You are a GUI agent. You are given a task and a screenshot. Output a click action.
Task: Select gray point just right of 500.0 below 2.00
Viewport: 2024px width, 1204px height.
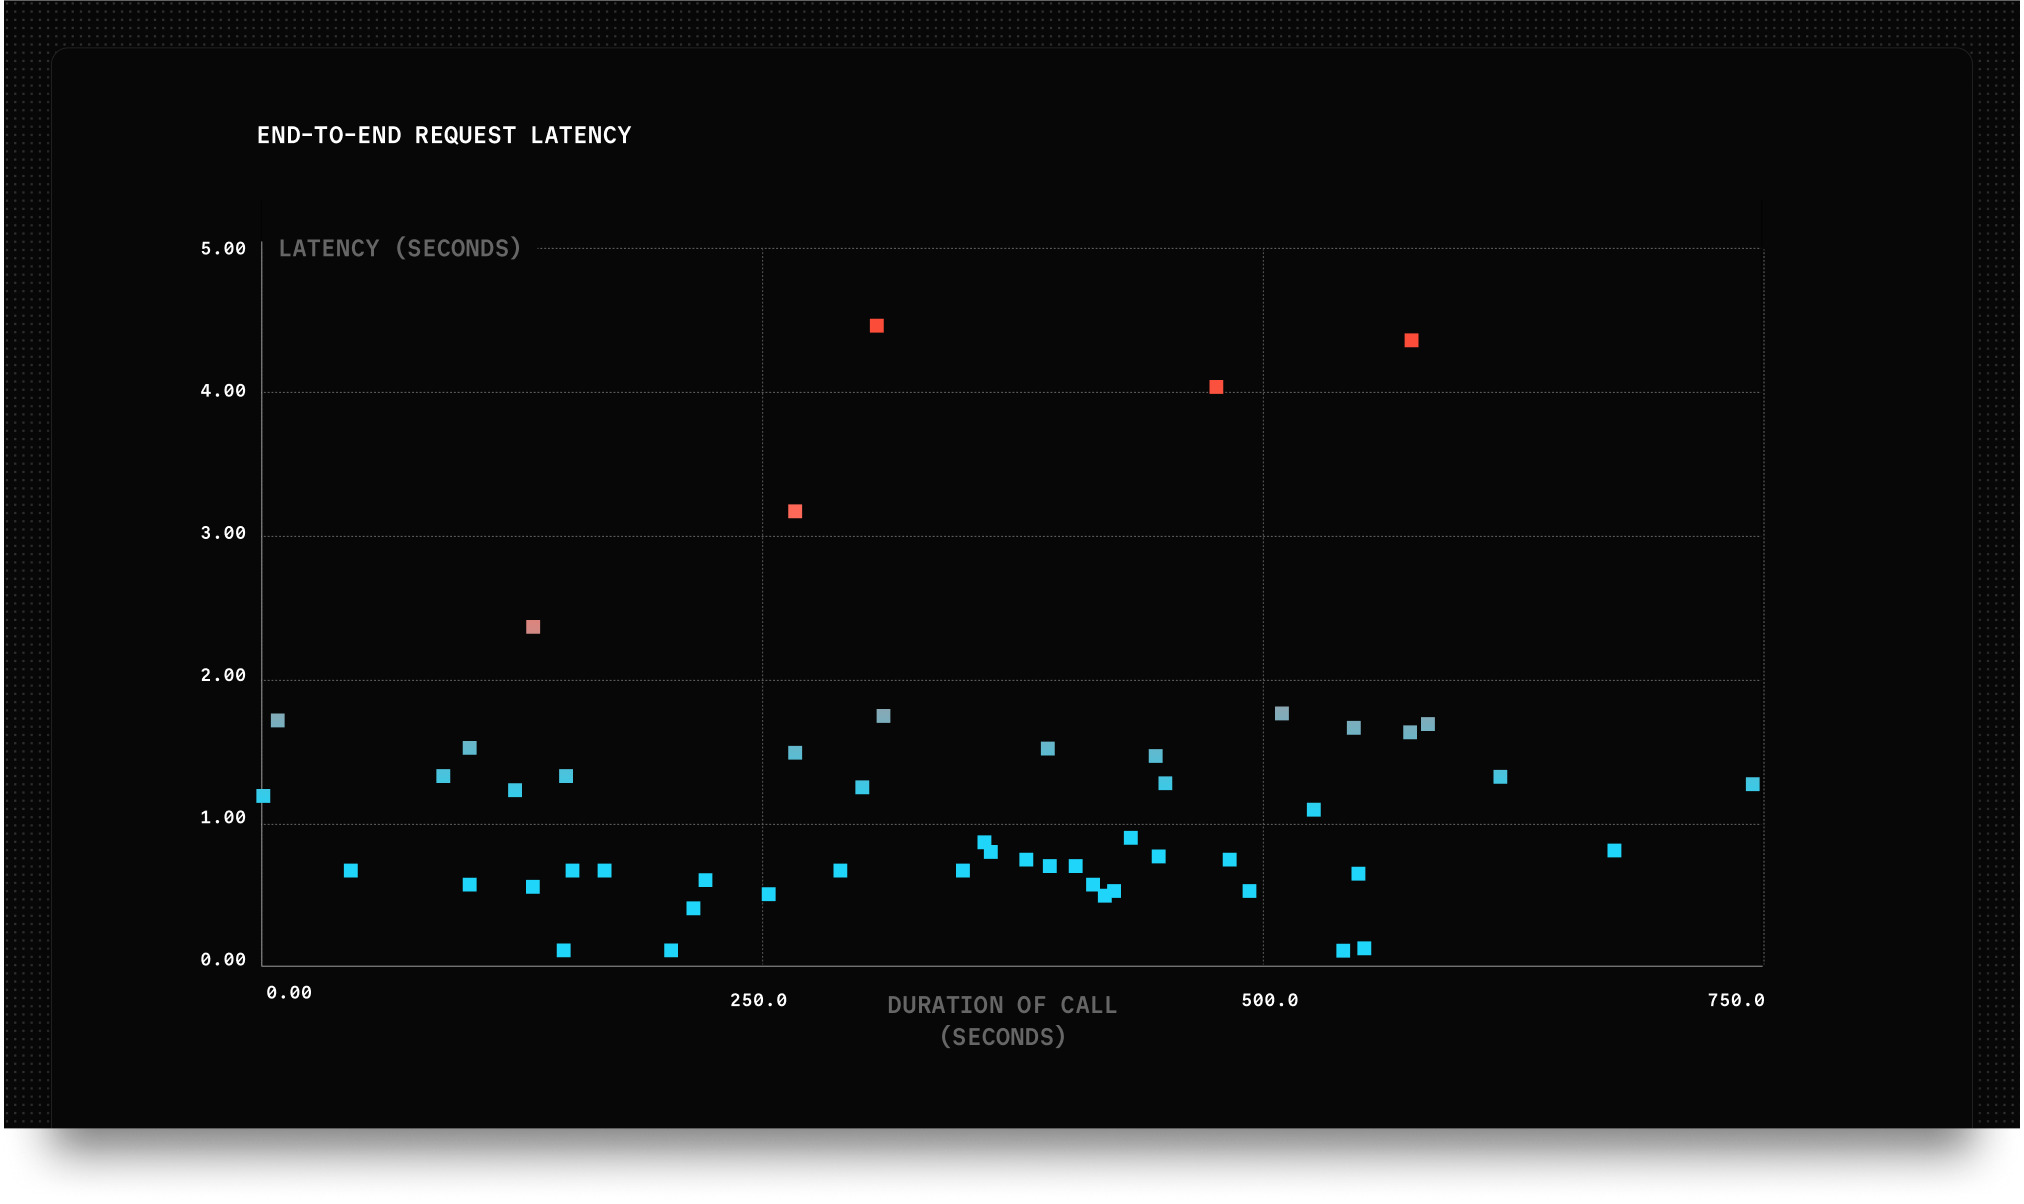1282,714
